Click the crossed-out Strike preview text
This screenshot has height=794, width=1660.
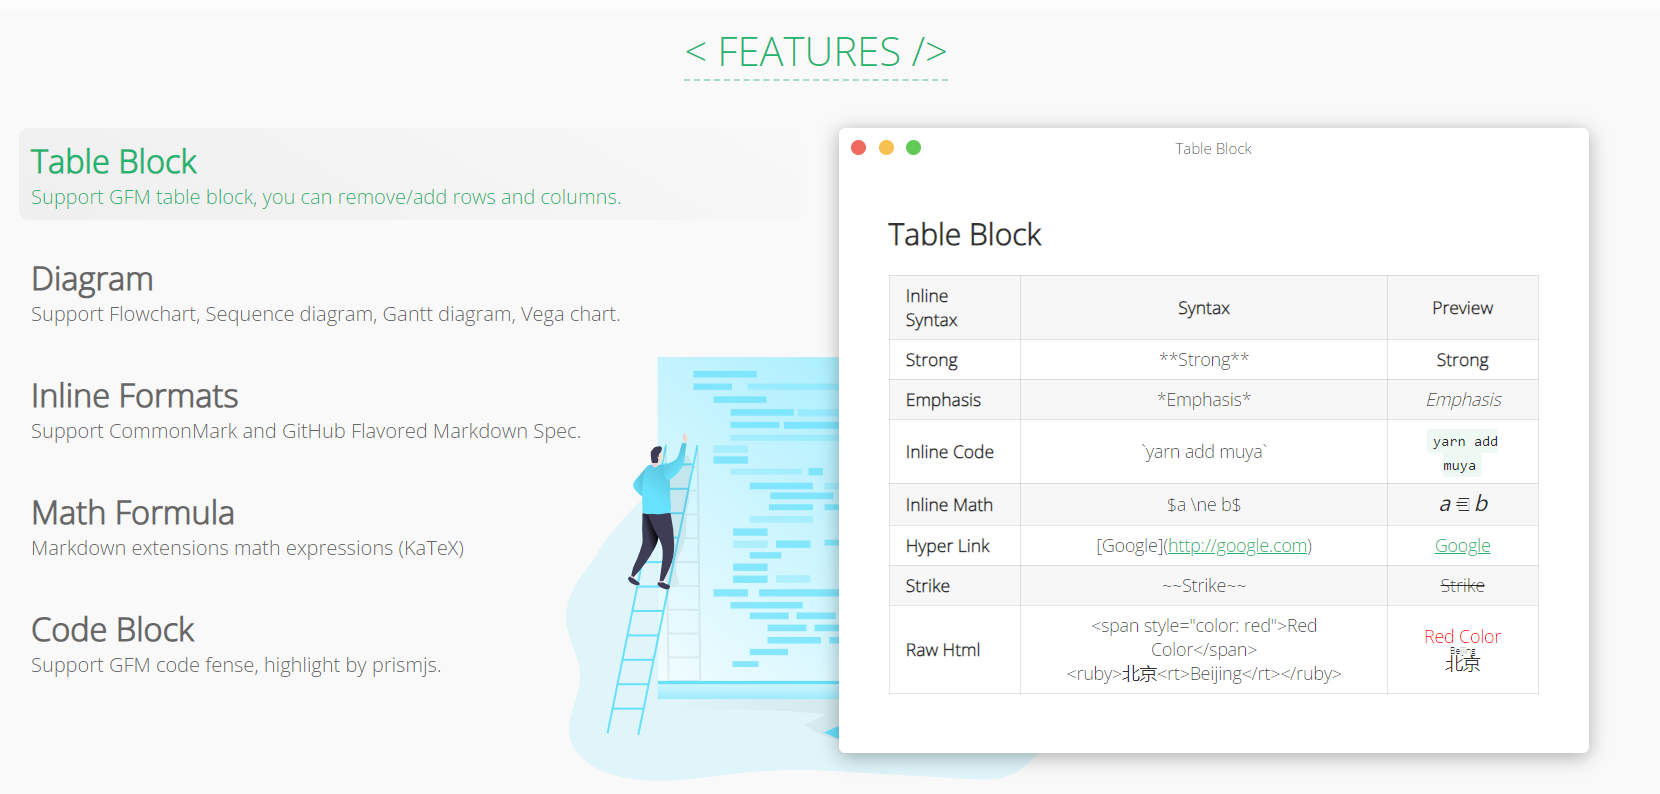[1462, 586]
